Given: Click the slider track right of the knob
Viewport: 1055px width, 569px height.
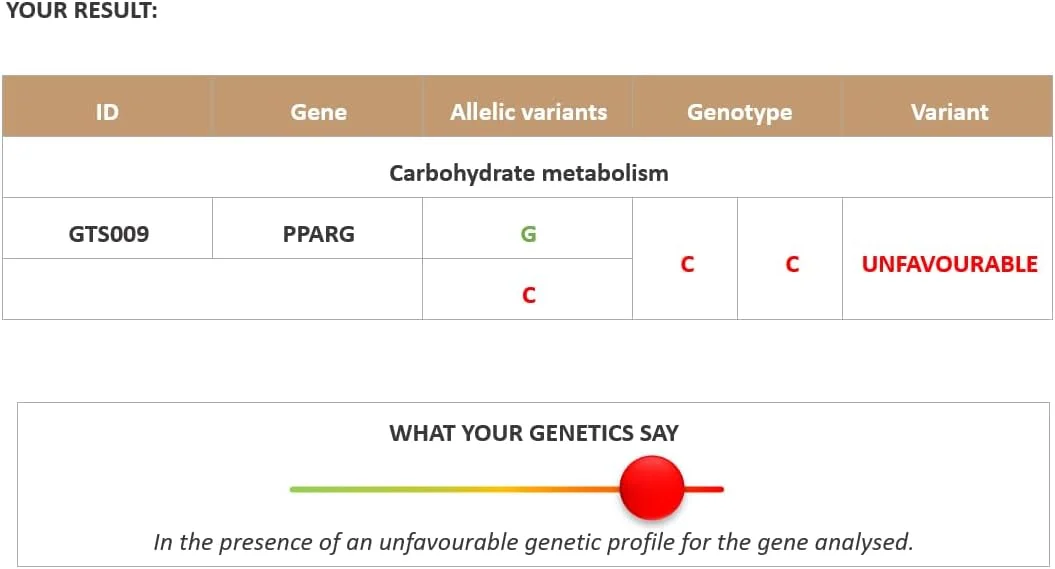Looking at the screenshot, I should click(705, 489).
